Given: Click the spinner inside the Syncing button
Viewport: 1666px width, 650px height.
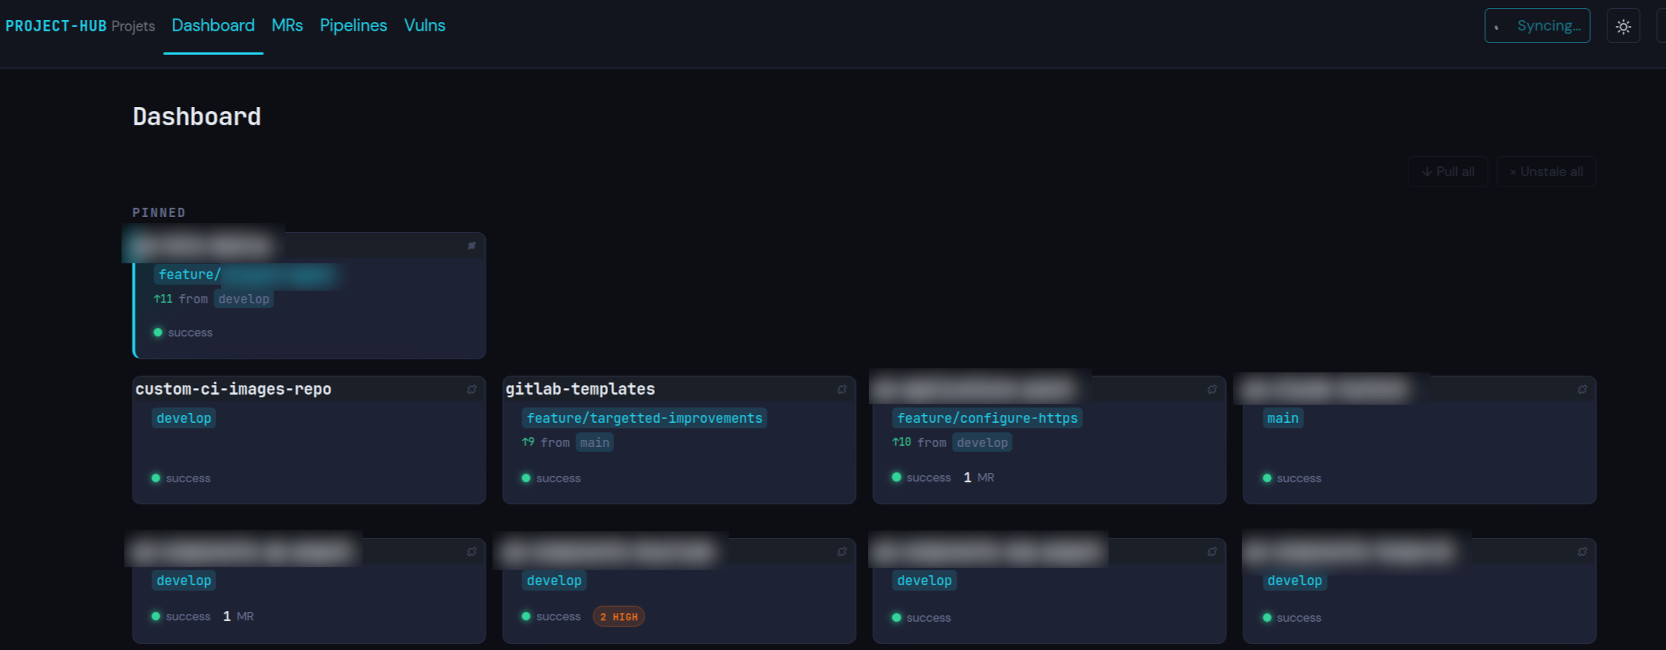Looking at the screenshot, I should (1497, 27).
